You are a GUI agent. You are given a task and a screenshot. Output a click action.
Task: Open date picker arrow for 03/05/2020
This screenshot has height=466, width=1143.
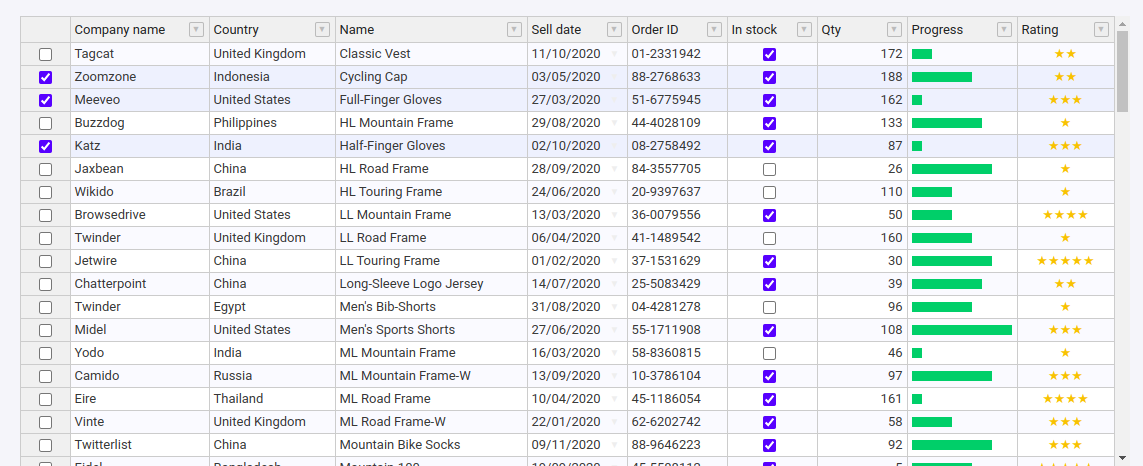[615, 77]
